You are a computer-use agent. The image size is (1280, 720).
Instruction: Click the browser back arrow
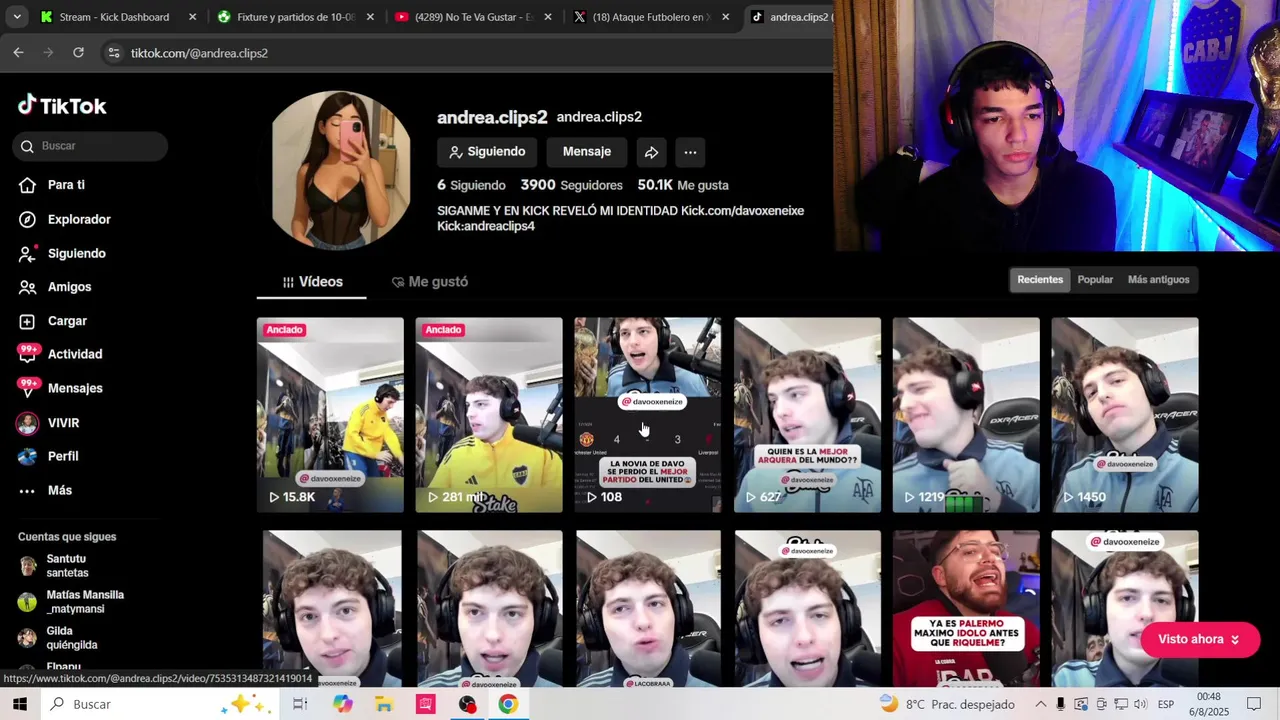[18, 53]
